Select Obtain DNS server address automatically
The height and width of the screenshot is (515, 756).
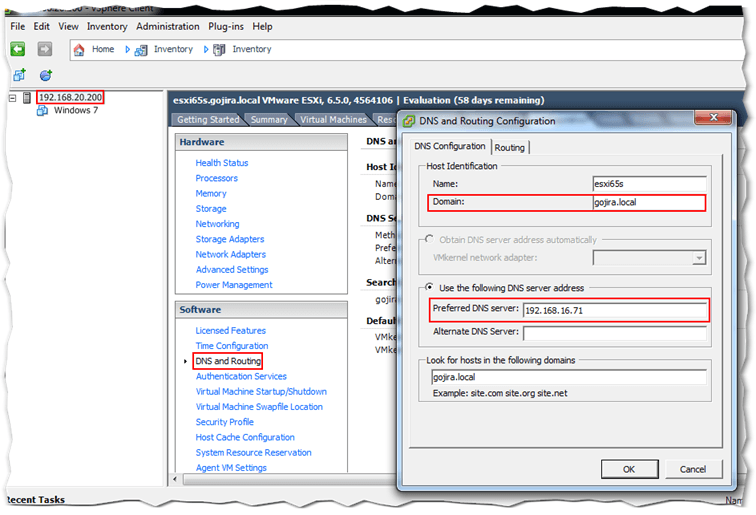(429, 240)
